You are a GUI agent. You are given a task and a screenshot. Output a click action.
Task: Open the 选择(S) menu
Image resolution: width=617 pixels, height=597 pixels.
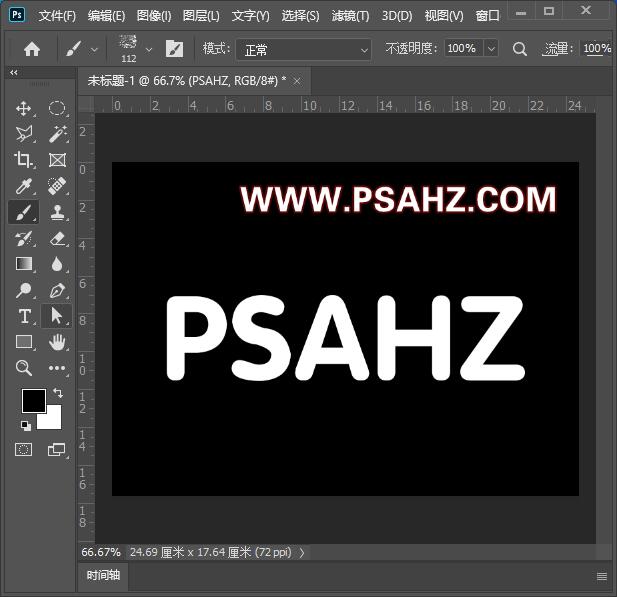coord(300,16)
